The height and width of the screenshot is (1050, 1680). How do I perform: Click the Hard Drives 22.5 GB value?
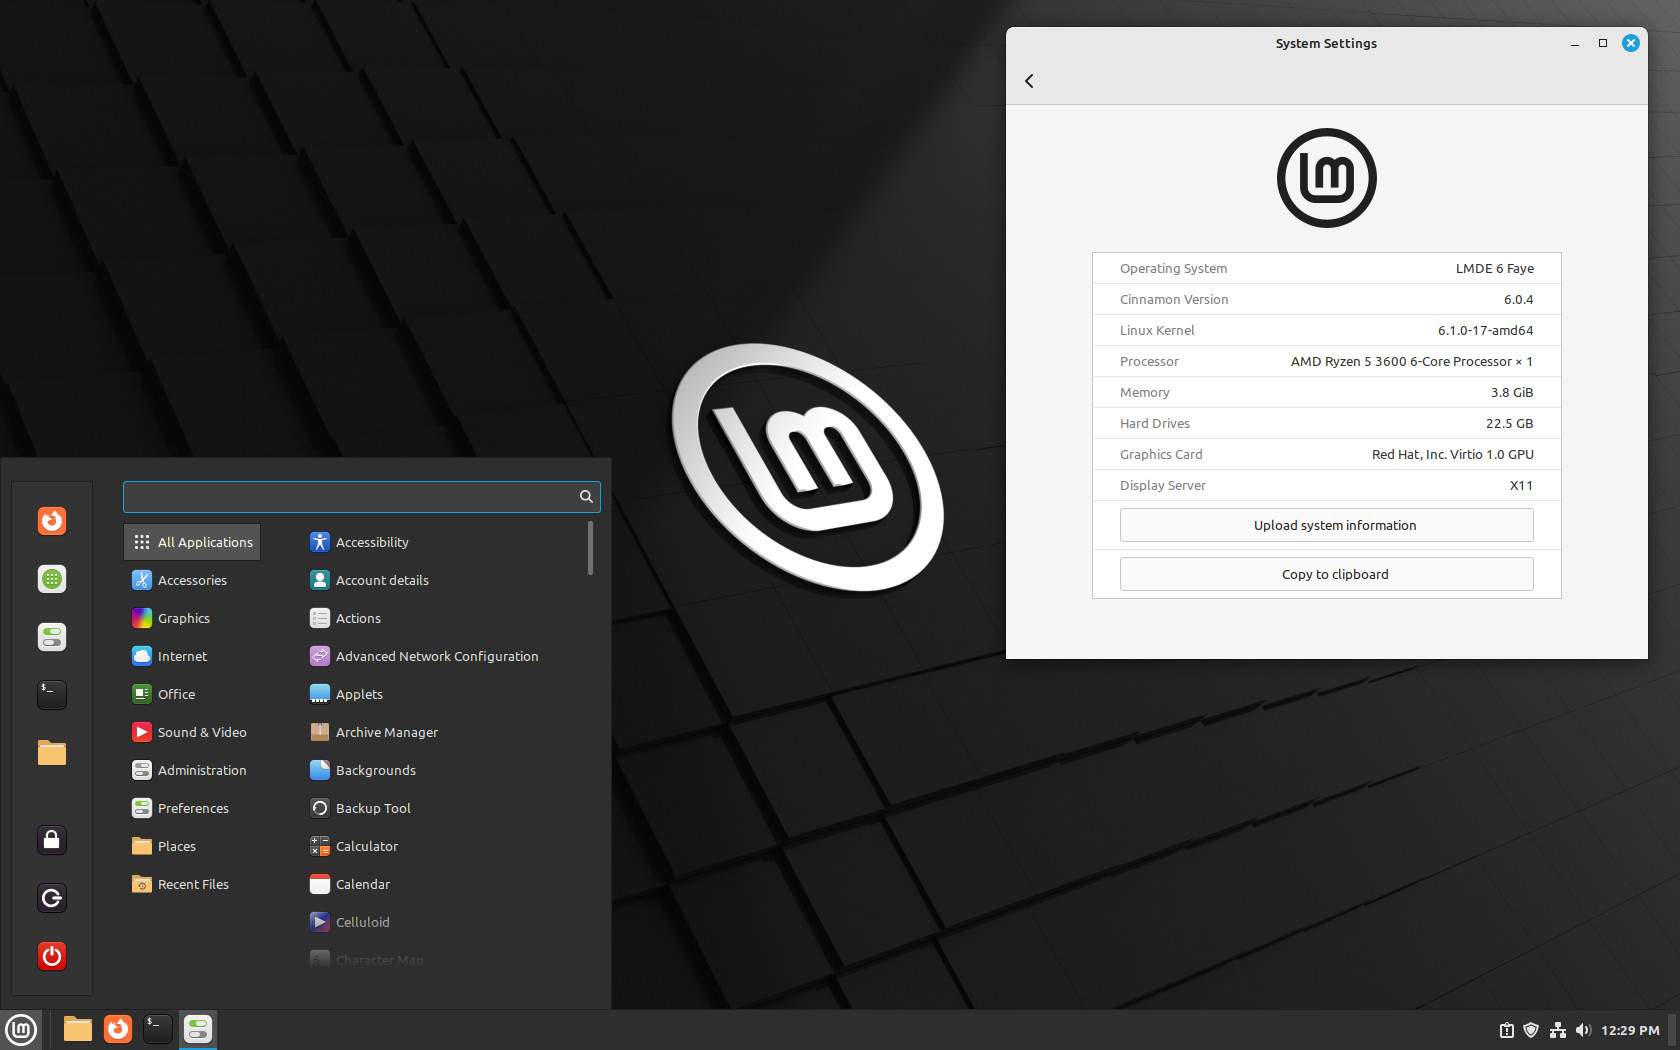[1509, 423]
